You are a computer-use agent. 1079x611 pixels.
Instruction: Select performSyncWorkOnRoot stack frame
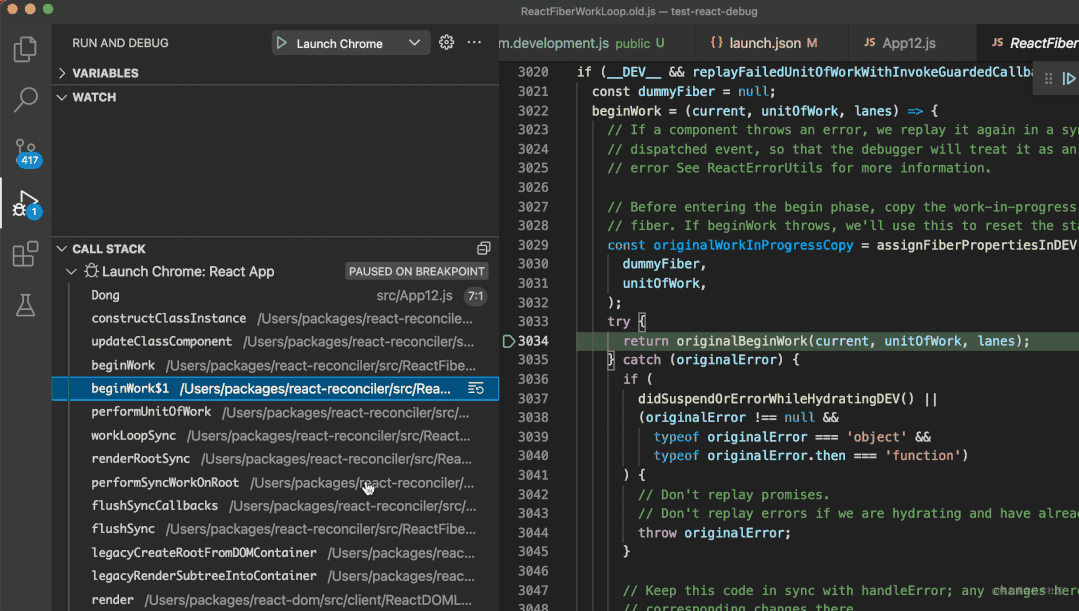click(x=275, y=482)
